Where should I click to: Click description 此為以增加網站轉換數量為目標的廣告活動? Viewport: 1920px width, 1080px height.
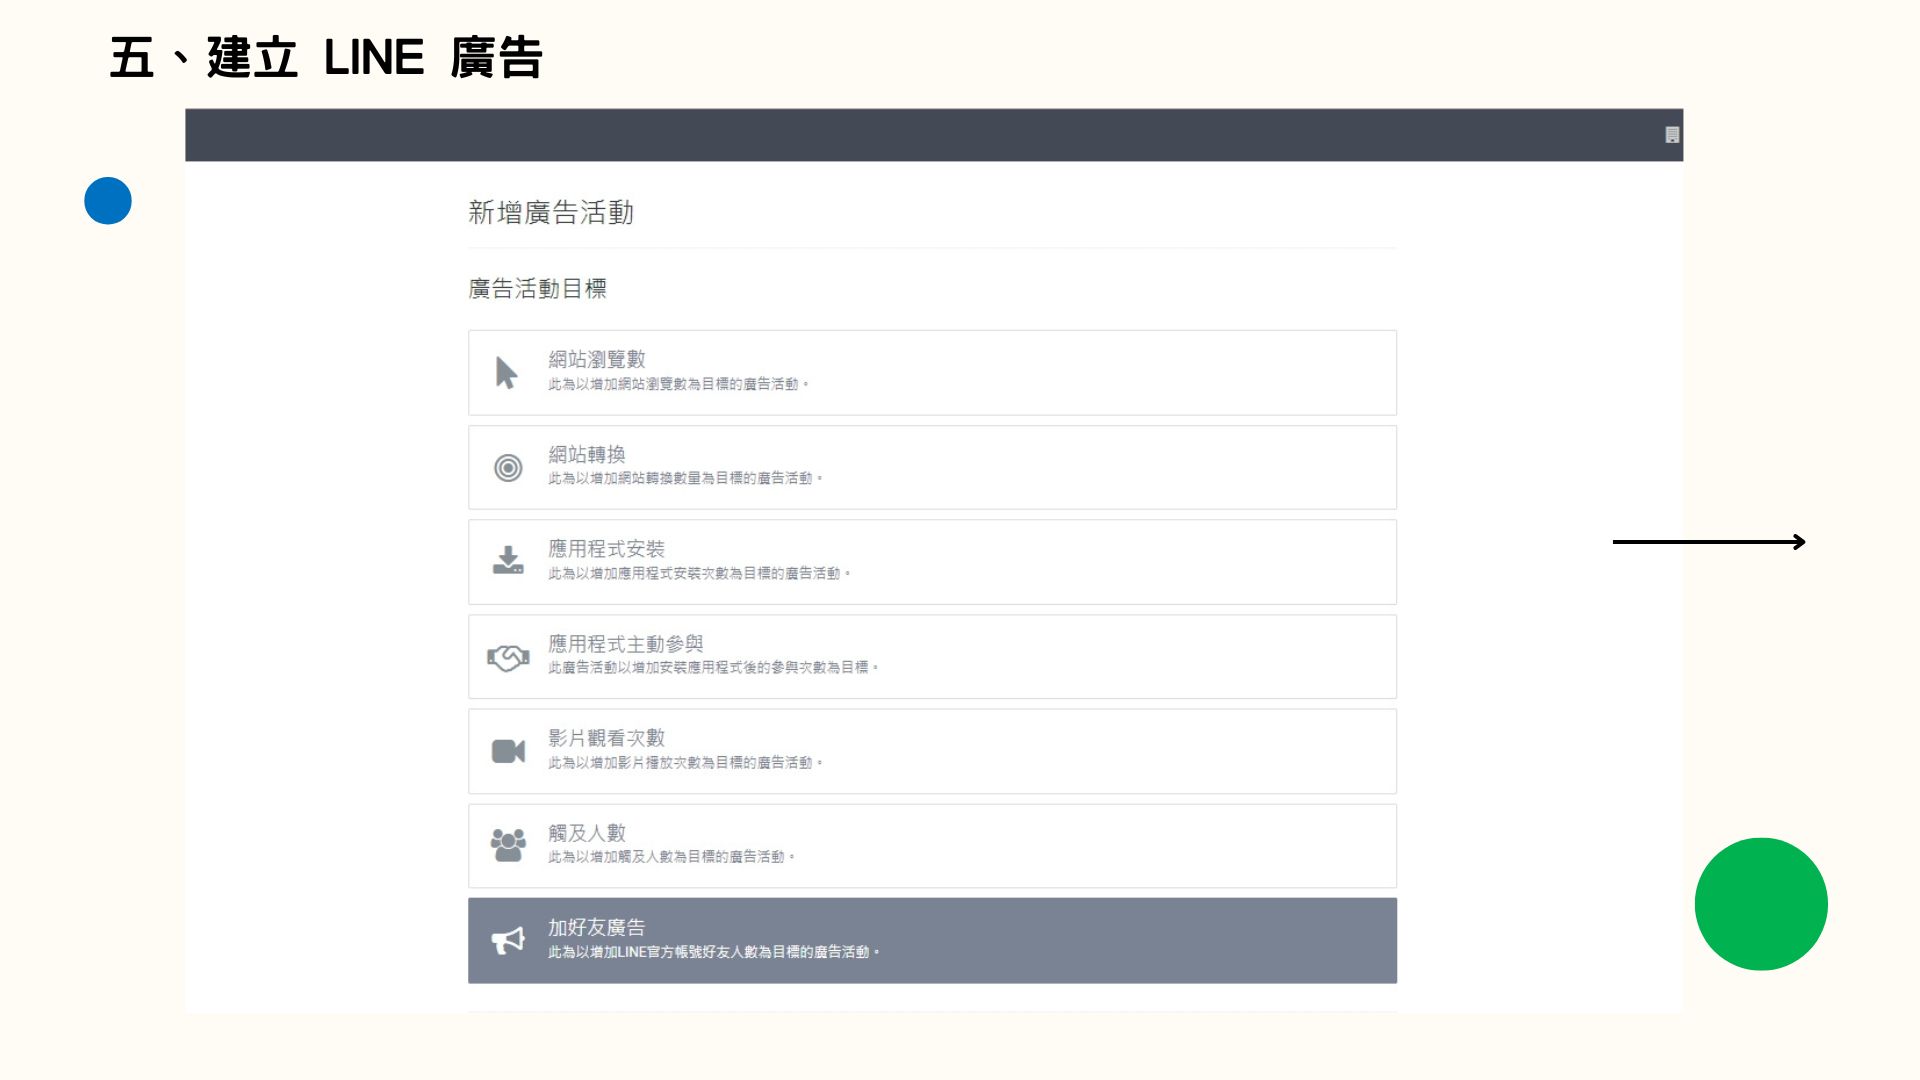685,479
